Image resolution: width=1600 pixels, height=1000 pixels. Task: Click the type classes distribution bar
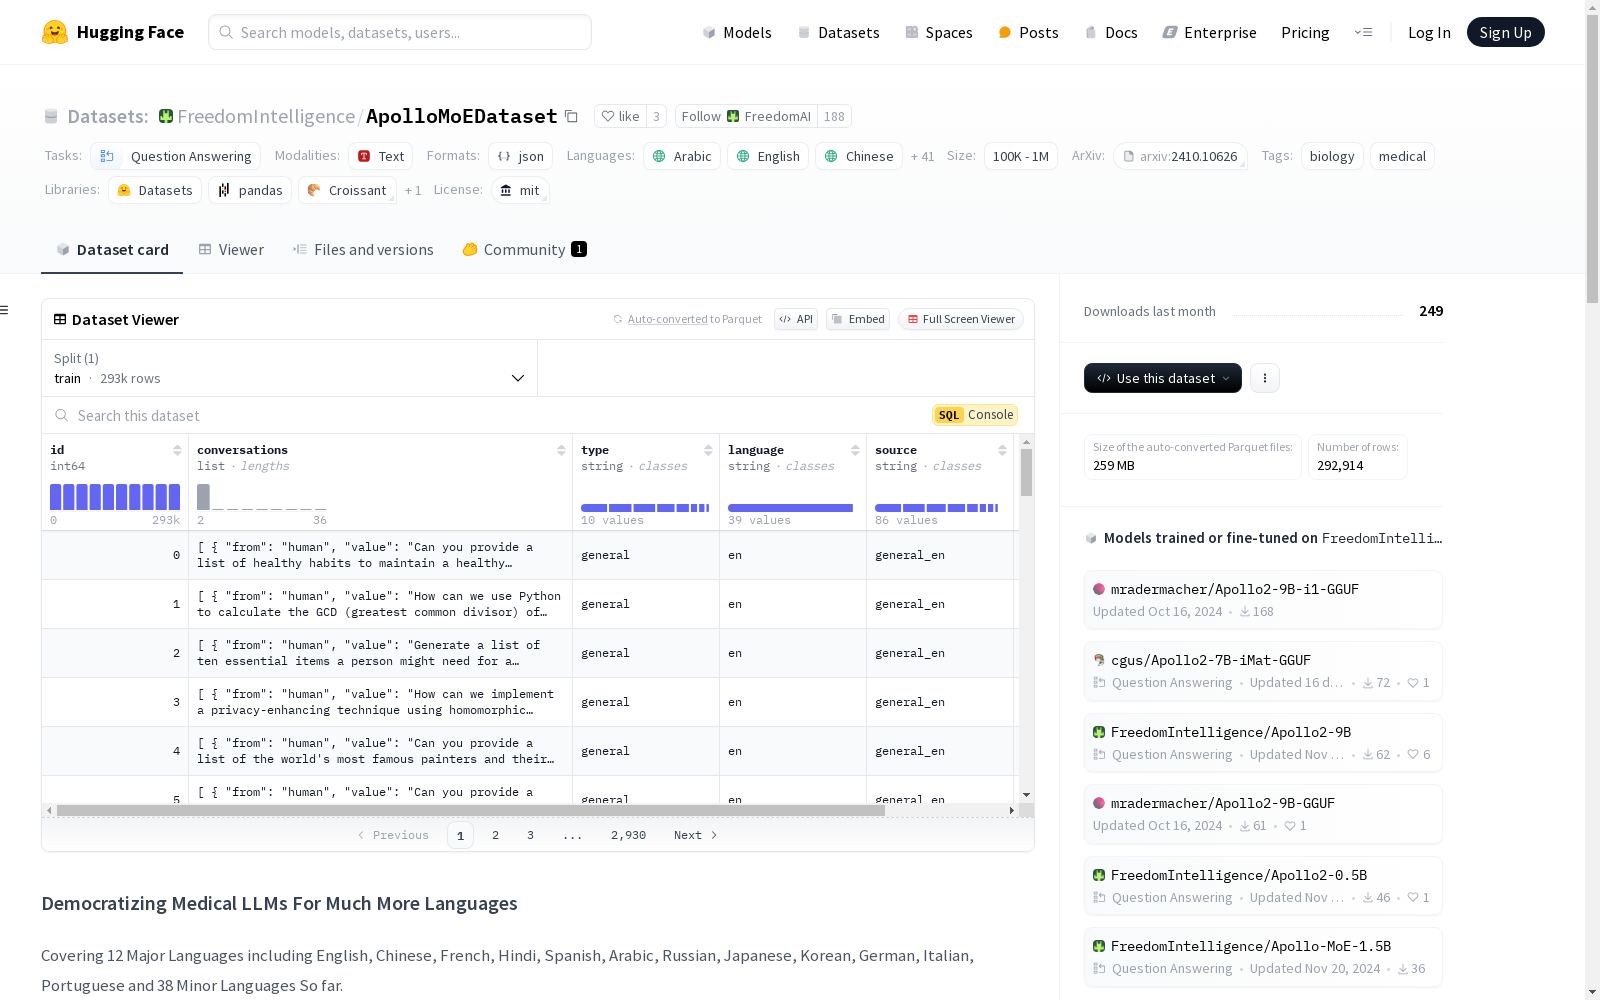(645, 508)
